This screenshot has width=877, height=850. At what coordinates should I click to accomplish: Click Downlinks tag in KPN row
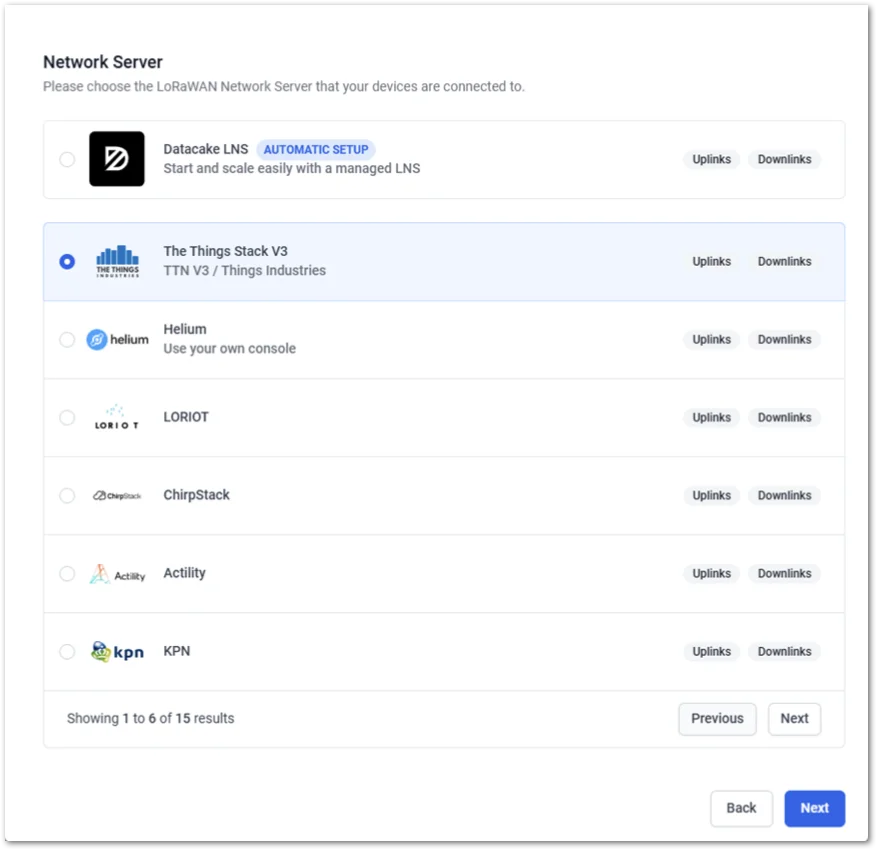(x=784, y=651)
